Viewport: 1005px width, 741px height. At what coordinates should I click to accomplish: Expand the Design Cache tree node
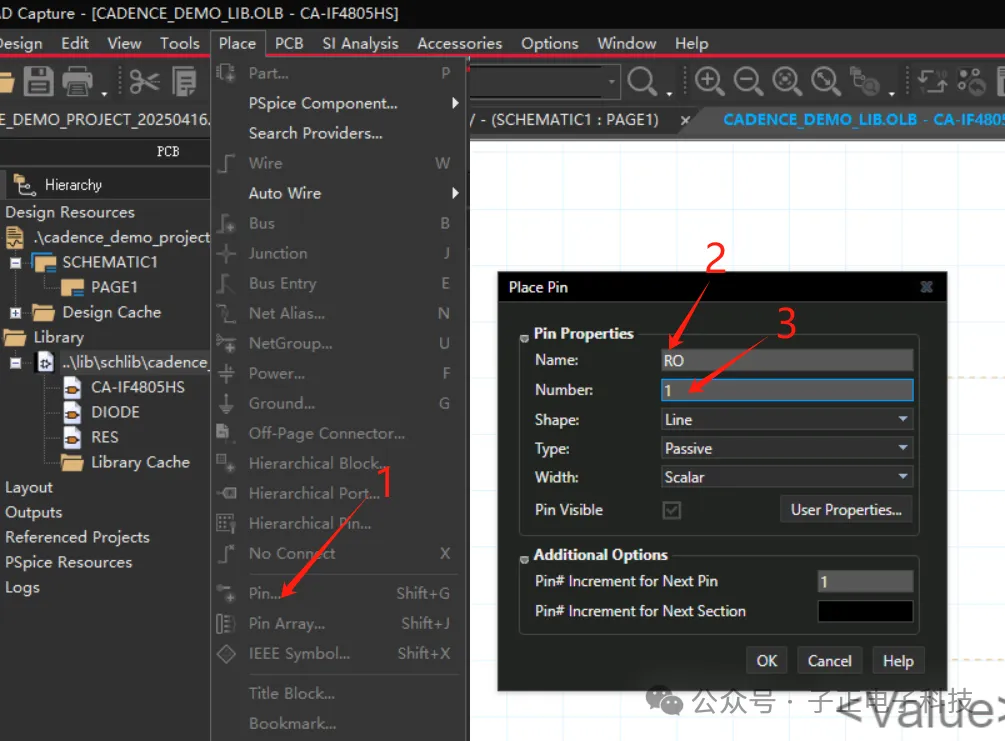15,313
